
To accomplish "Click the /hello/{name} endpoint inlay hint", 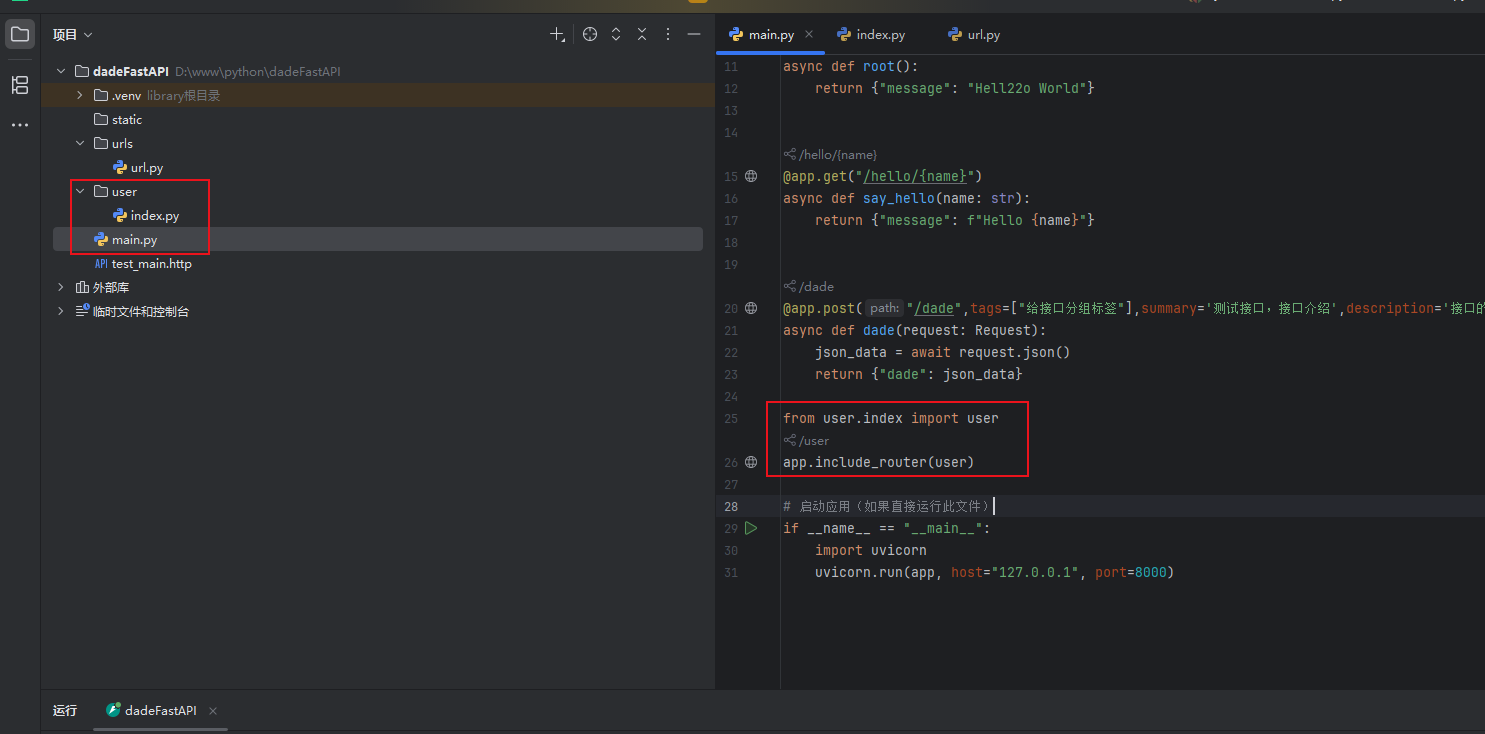I will [831, 155].
